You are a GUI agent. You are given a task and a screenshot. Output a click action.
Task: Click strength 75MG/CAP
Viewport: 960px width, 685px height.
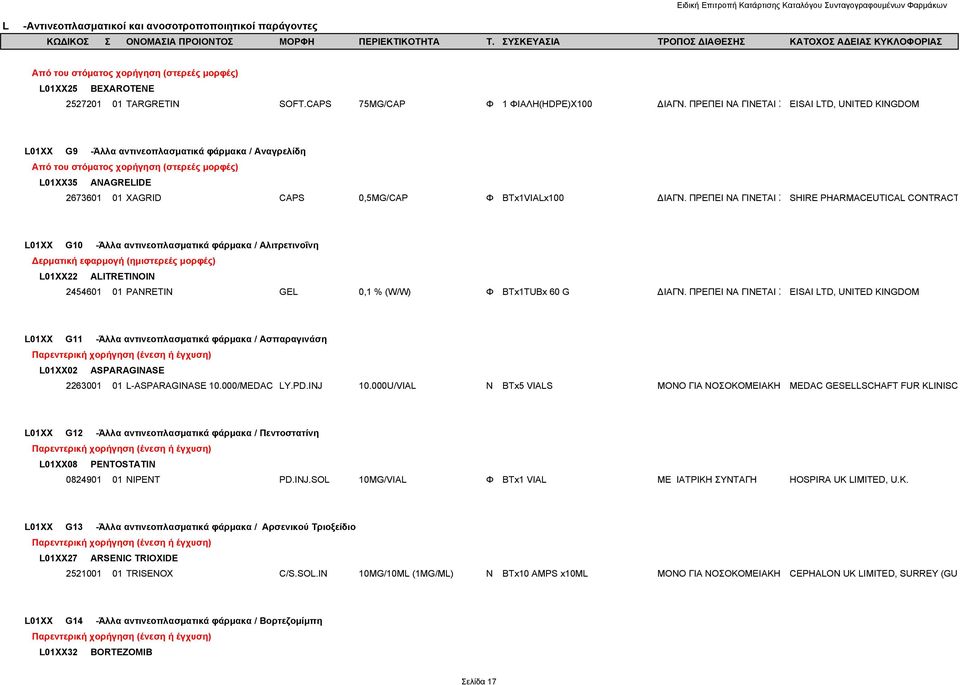[382, 104]
